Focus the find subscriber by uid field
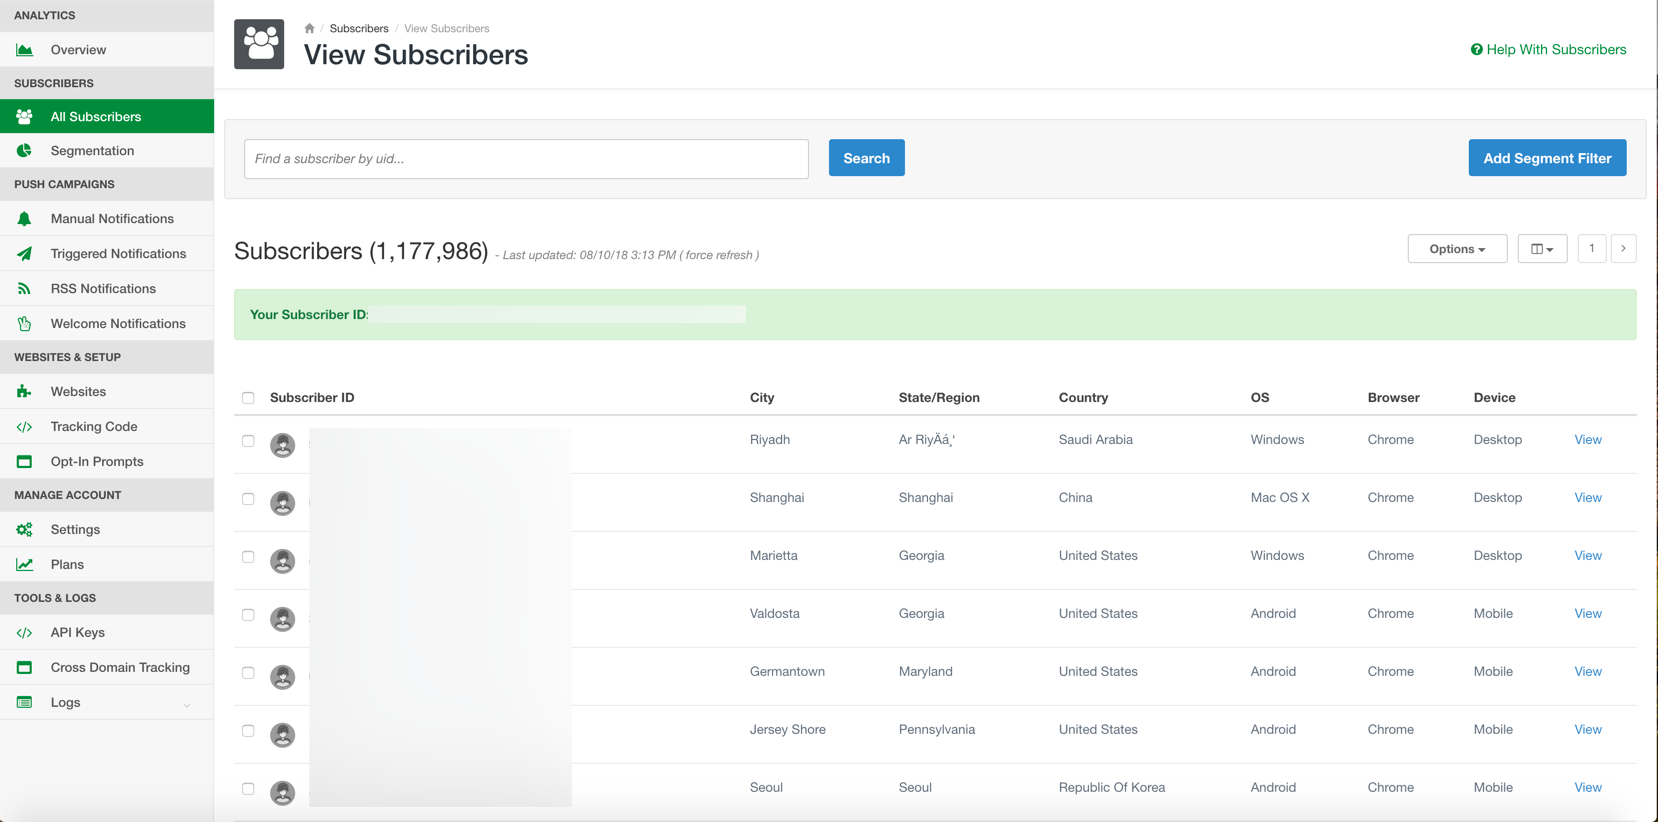The image size is (1658, 822). (526, 159)
